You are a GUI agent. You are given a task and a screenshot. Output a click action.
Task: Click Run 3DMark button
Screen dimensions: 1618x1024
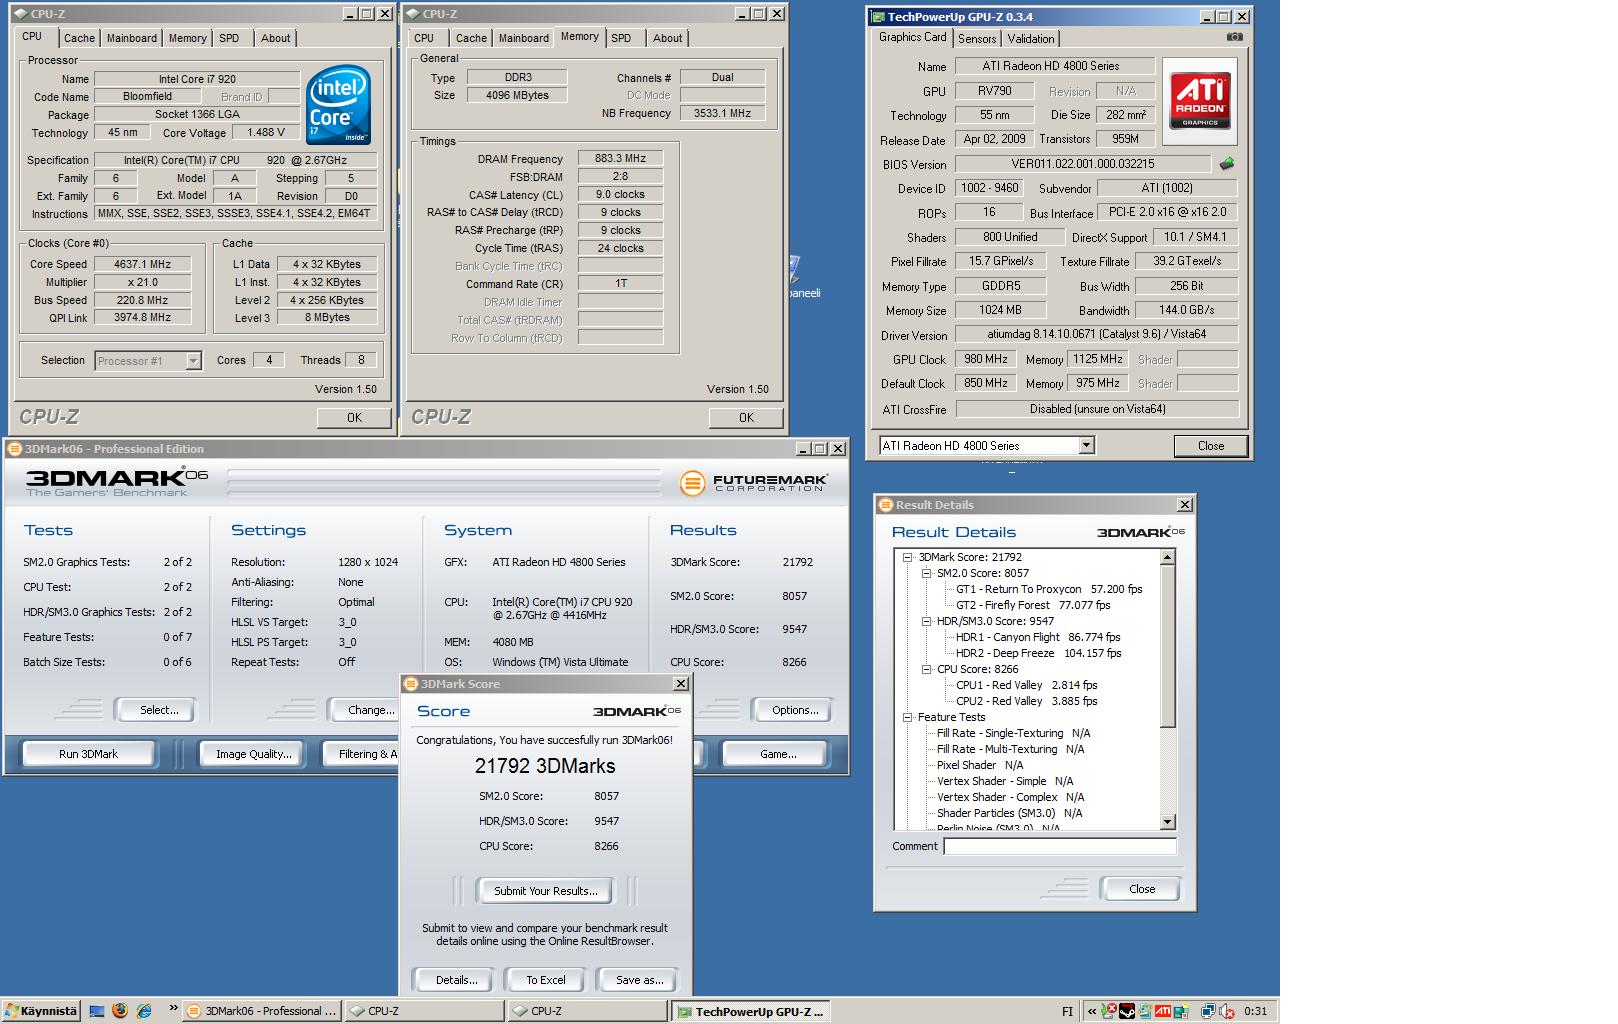point(88,754)
